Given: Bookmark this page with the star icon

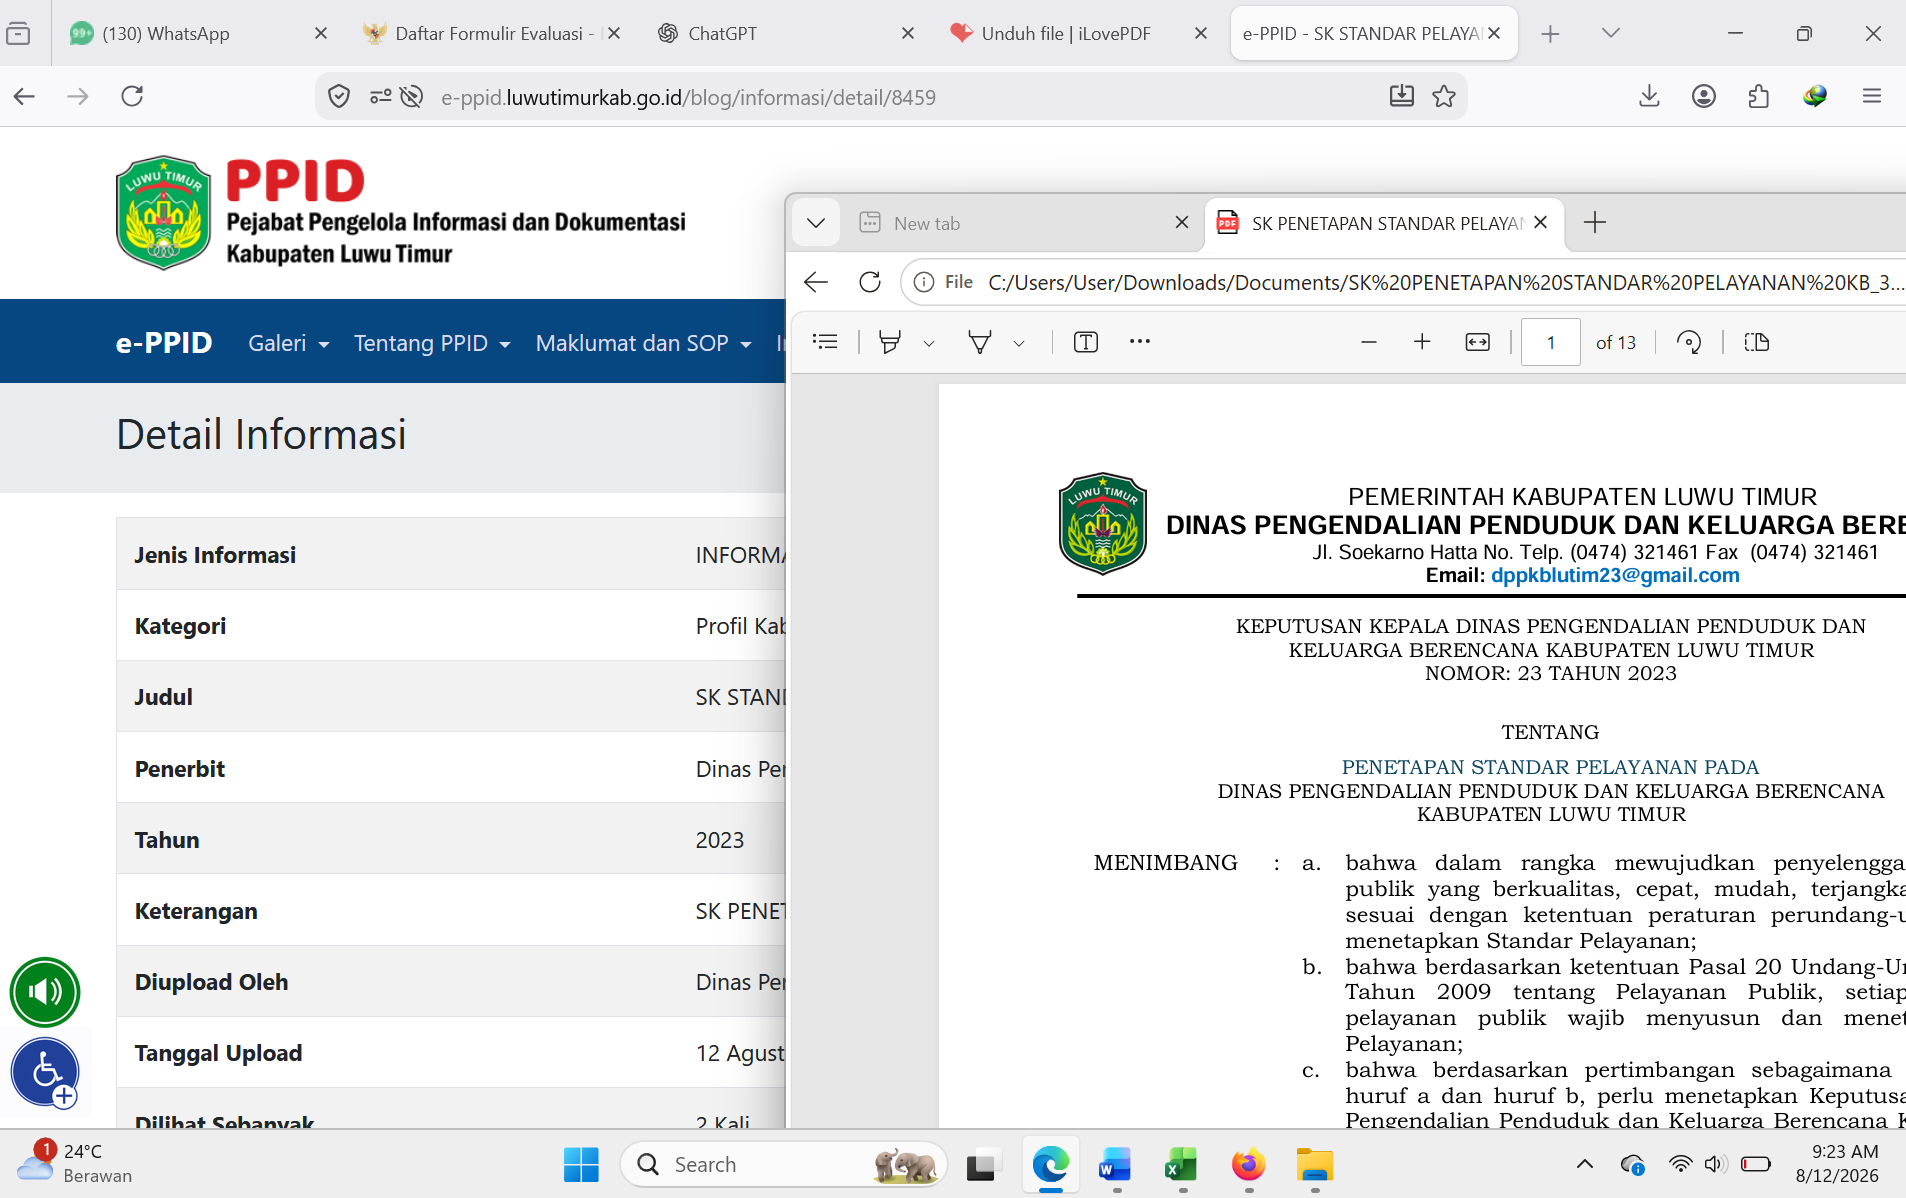Looking at the screenshot, I should click(x=1444, y=97).
